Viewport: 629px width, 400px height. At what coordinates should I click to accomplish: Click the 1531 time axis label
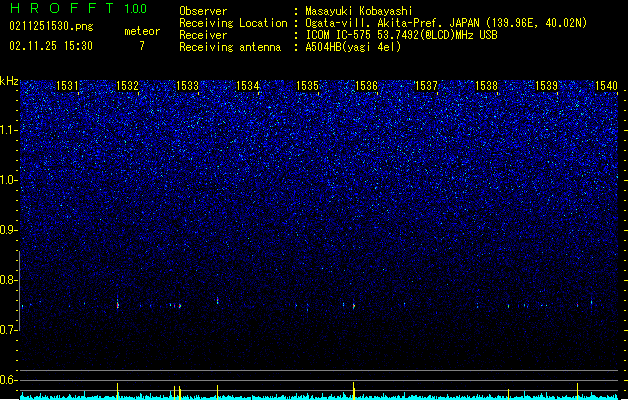(x=67, y=85)
